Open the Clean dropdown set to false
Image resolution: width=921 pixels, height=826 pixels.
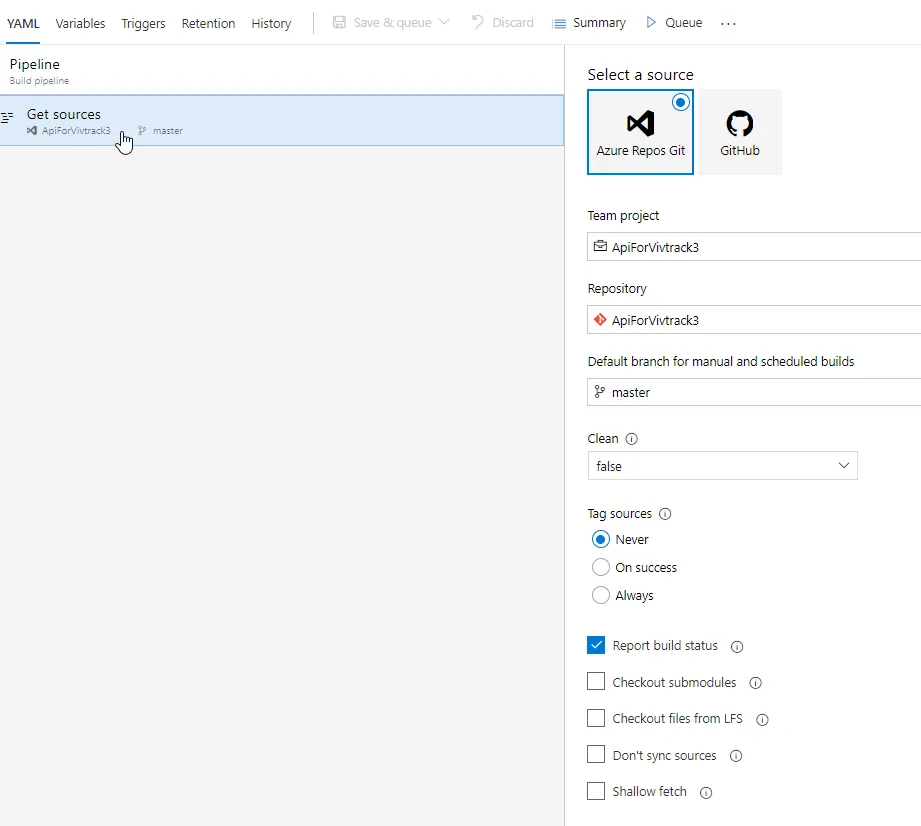(722, 466)
